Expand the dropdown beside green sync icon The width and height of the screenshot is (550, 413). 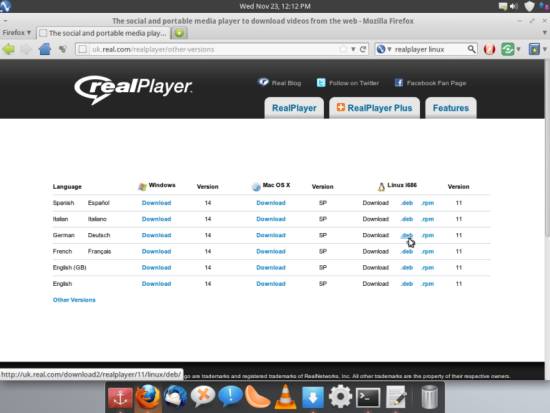518,49
